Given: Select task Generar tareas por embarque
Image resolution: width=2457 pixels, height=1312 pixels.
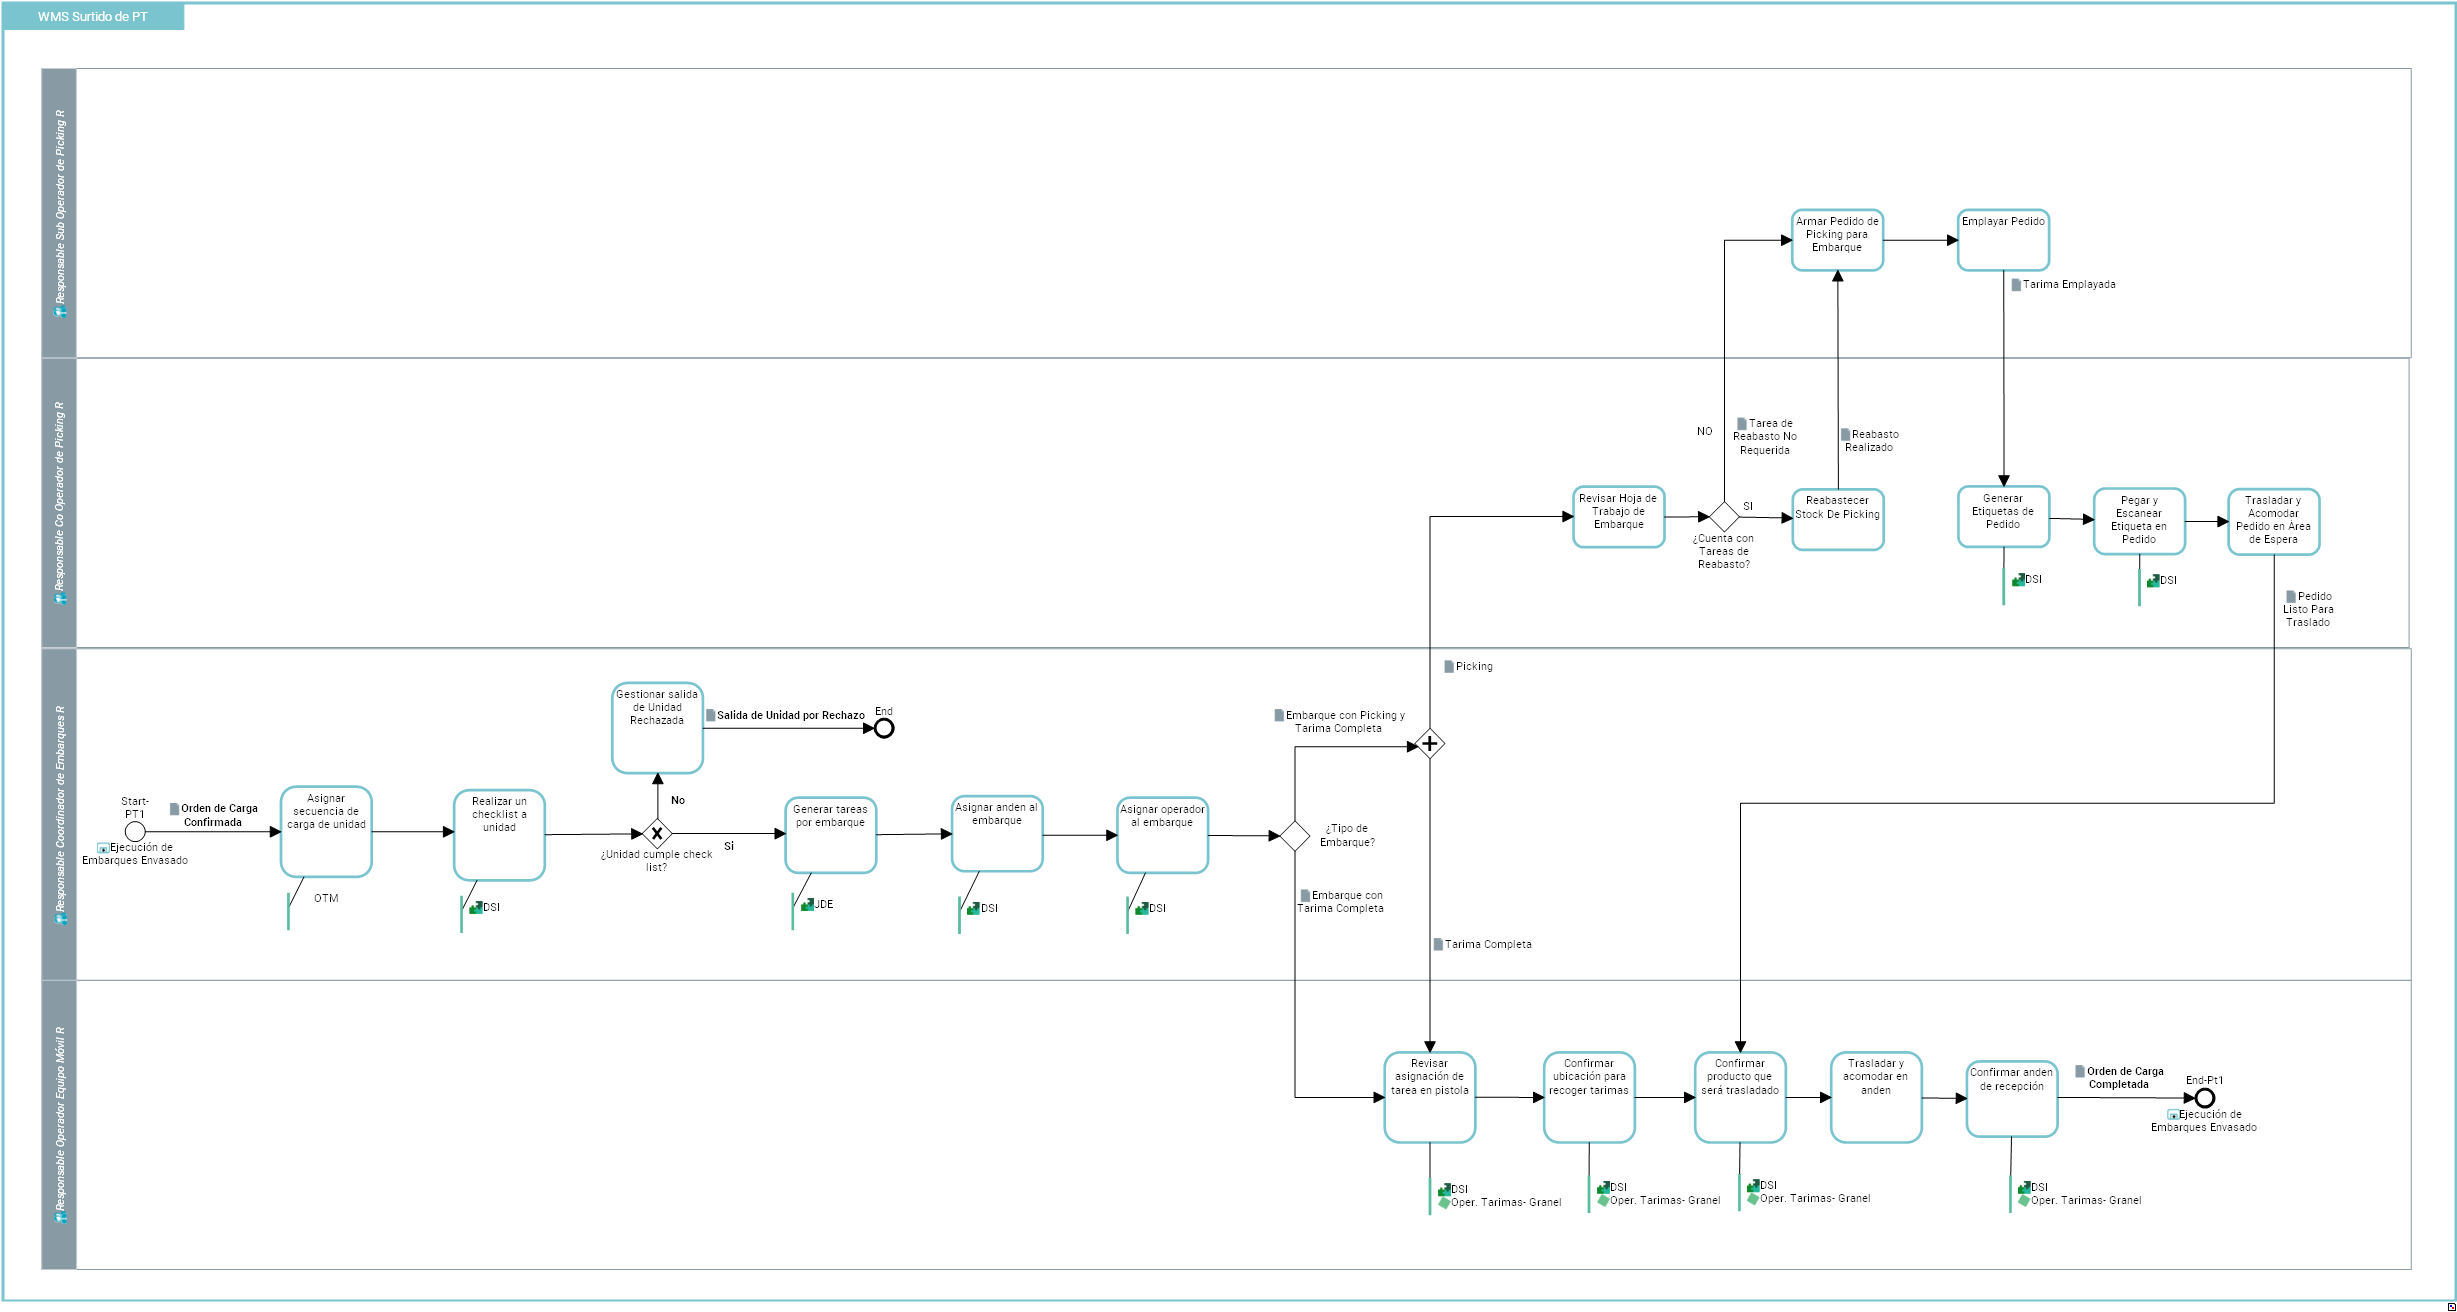Looking at the screenshot, I should point(831,835).
